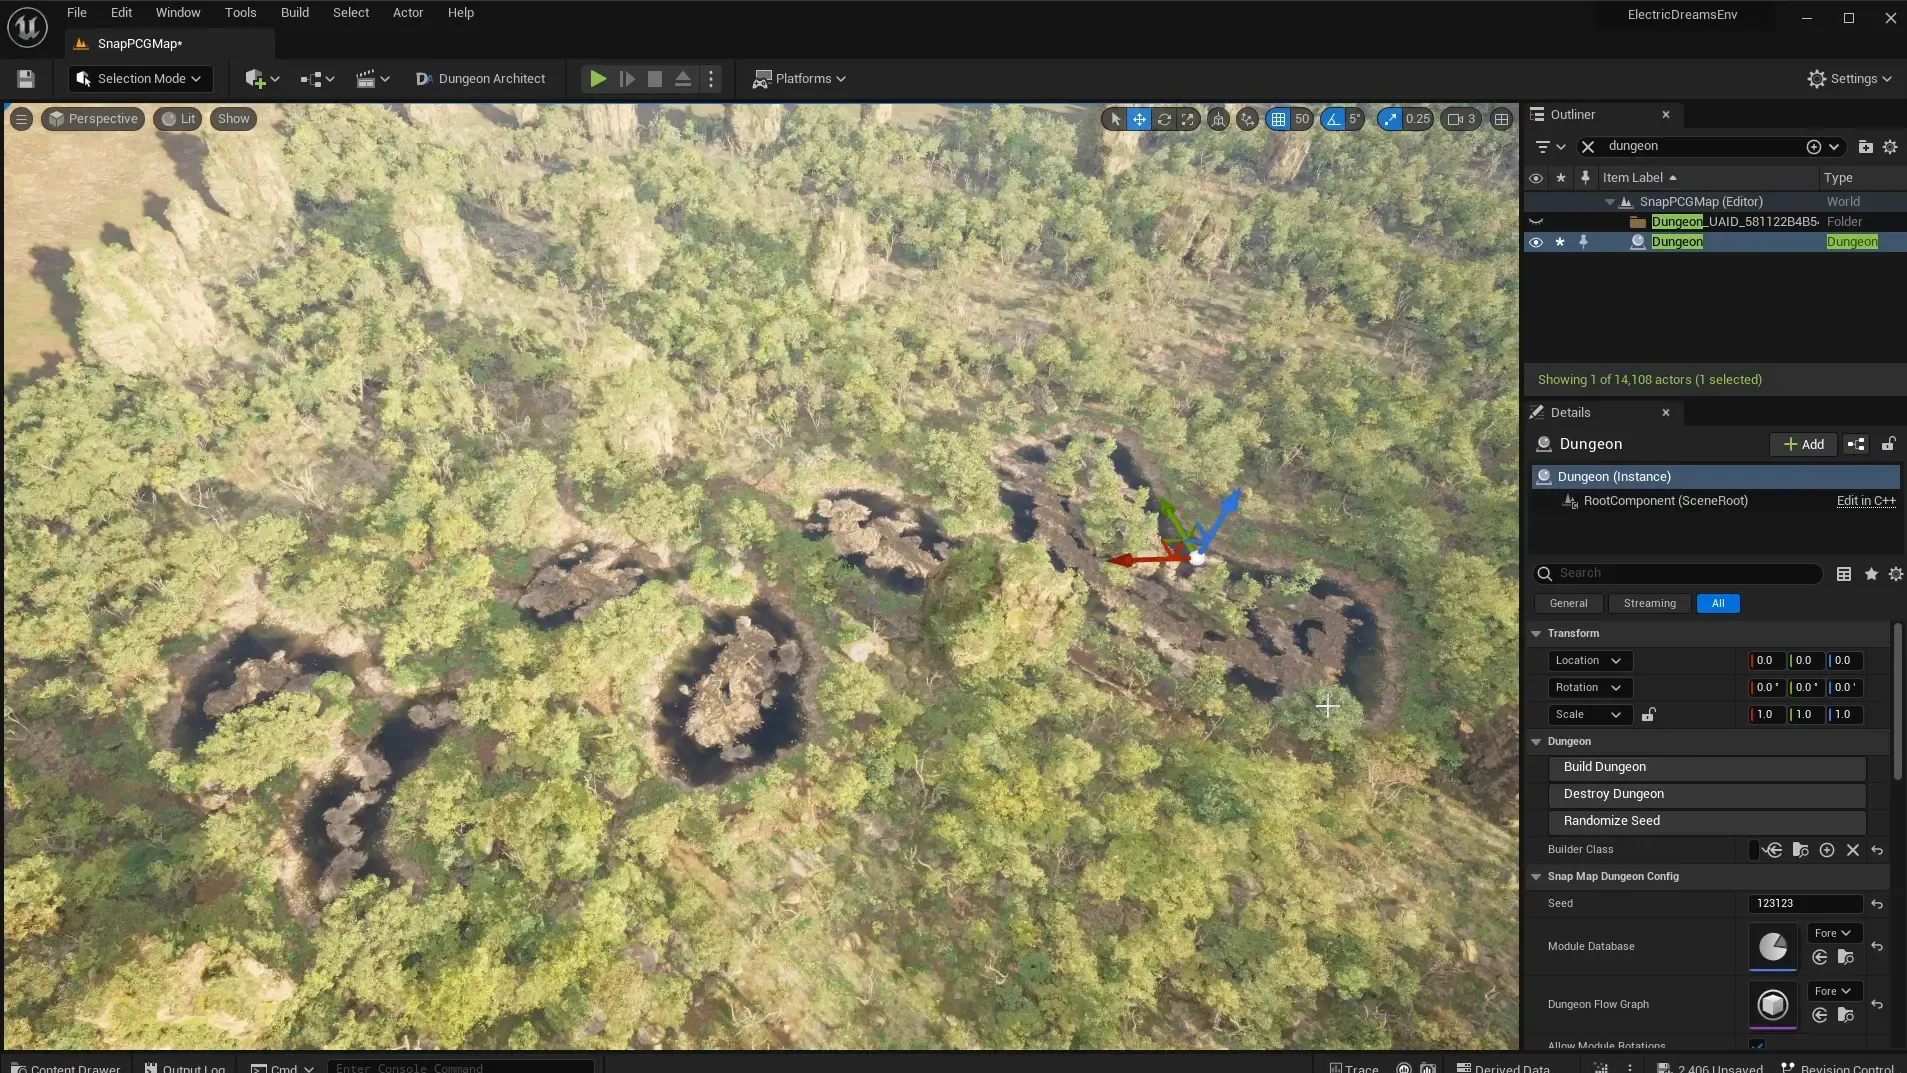Open the Window menu
This screenshot has width=1907, height=1073.
pyautogui.click(x=178, y=13)
